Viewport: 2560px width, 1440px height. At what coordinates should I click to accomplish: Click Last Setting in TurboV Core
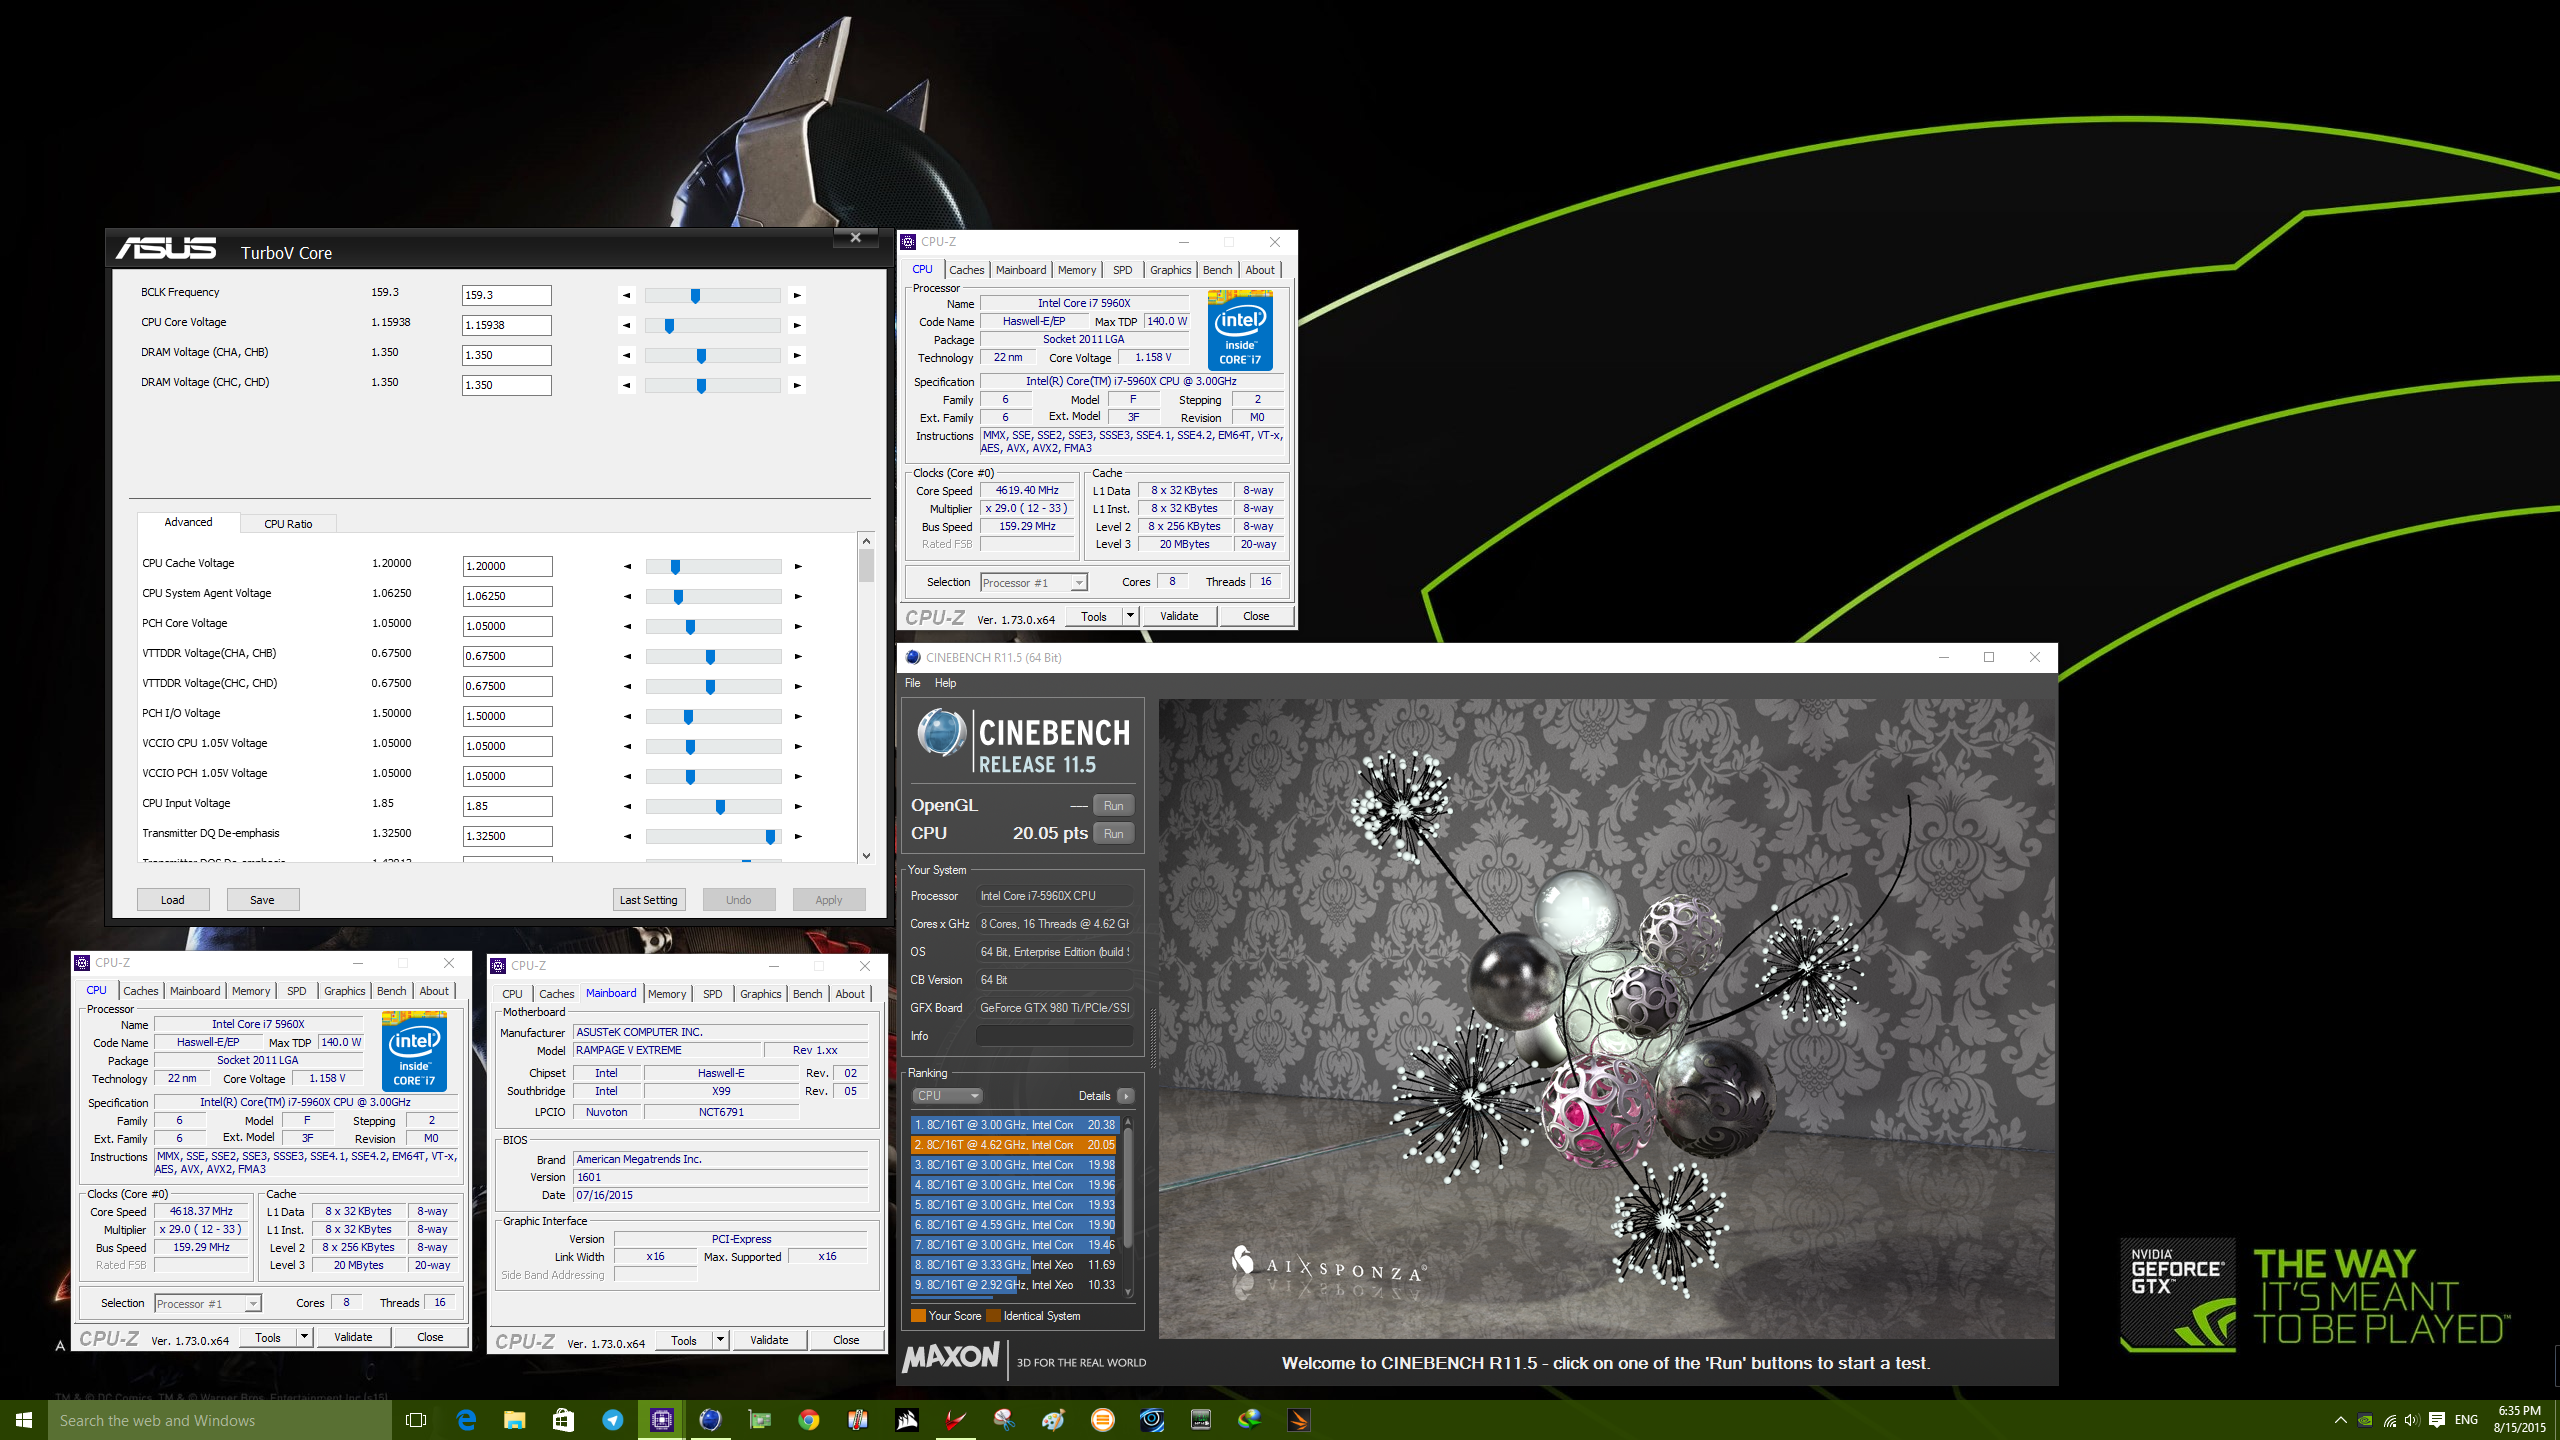click(x=648, y=900)
